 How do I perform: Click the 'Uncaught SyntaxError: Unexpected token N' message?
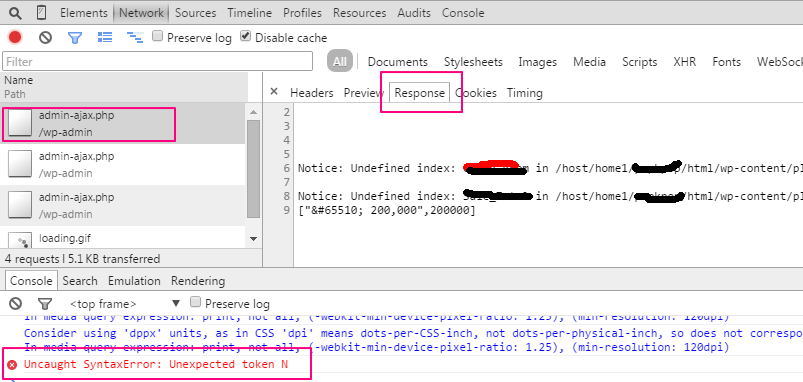pos(156,365)
